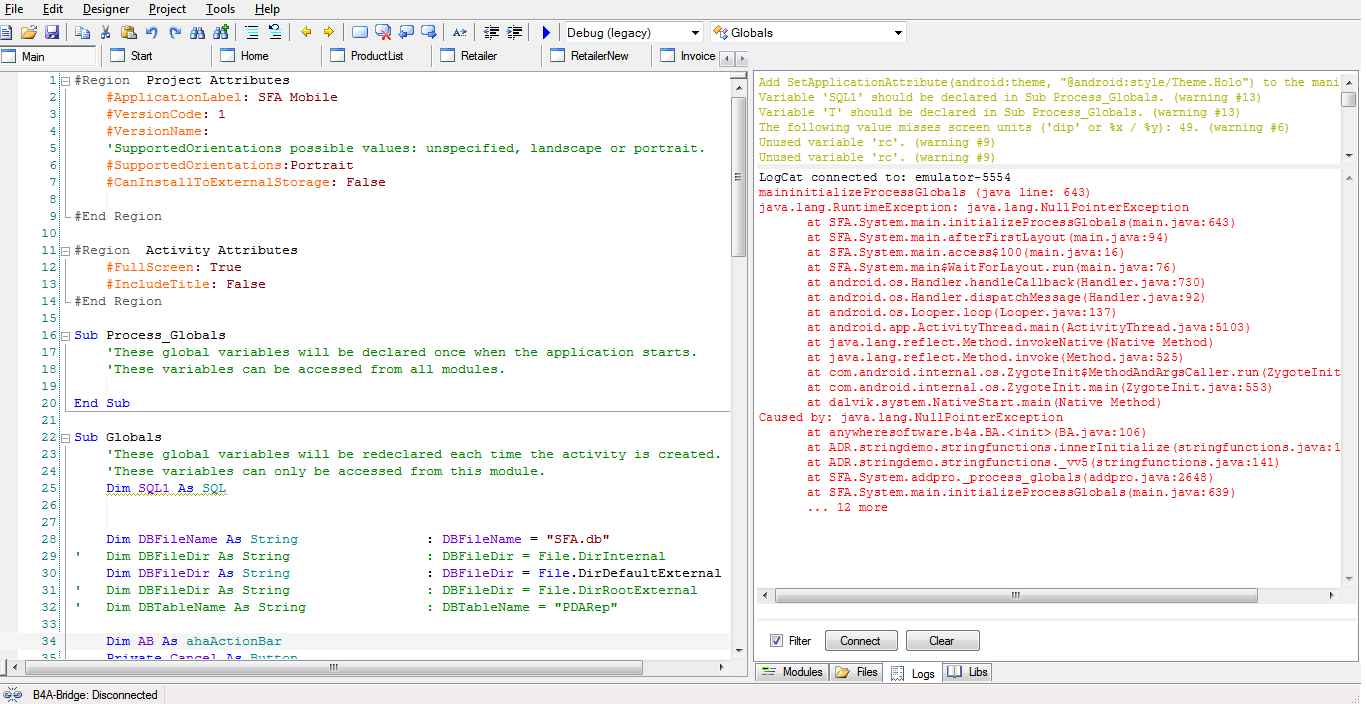Viewport: 1366px width, 704px height.
Task: Switch to the ProductList module tab
Action: [x=376, y=56]
